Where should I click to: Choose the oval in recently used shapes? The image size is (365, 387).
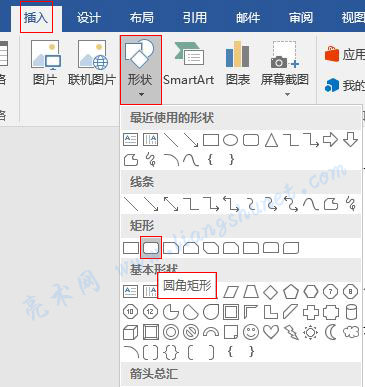tap(230, 140)
